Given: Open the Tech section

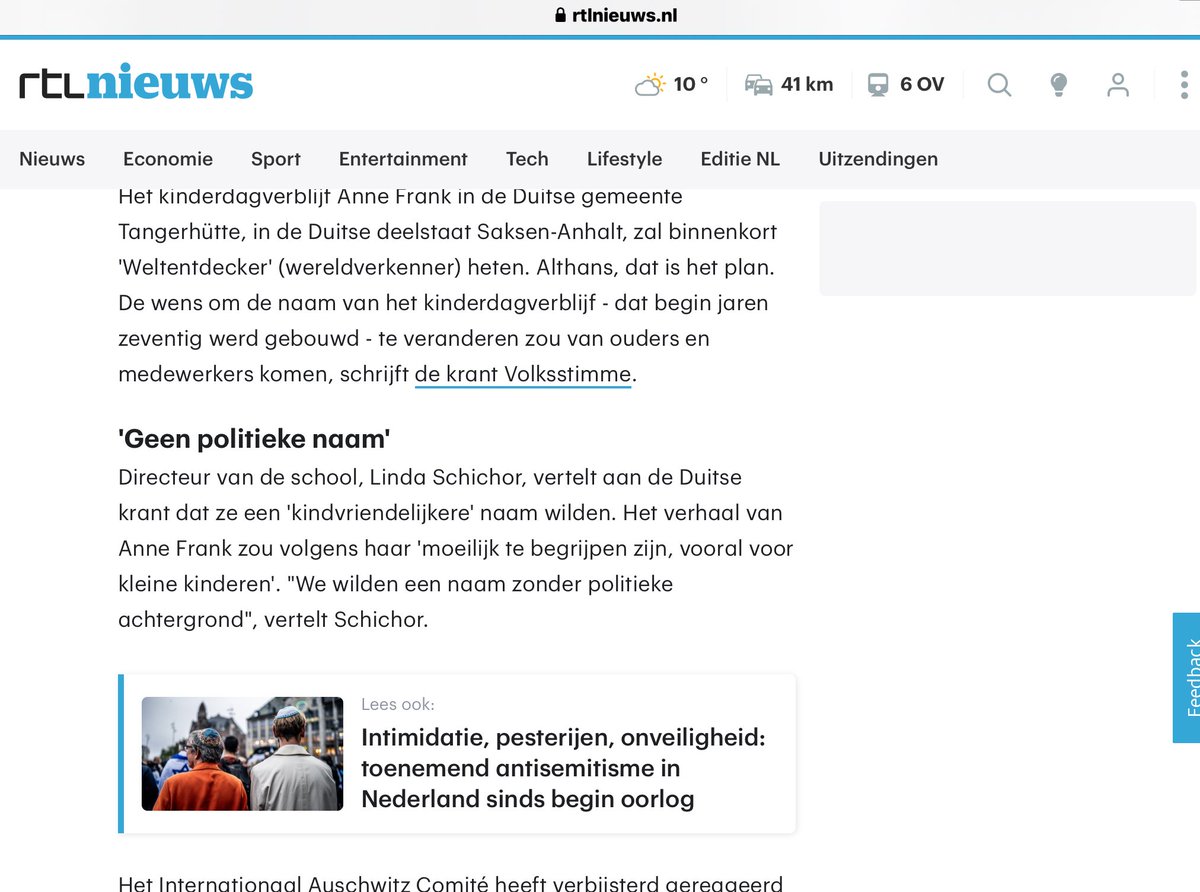Looking at the screenshot, I should click(x=527, y=159).
